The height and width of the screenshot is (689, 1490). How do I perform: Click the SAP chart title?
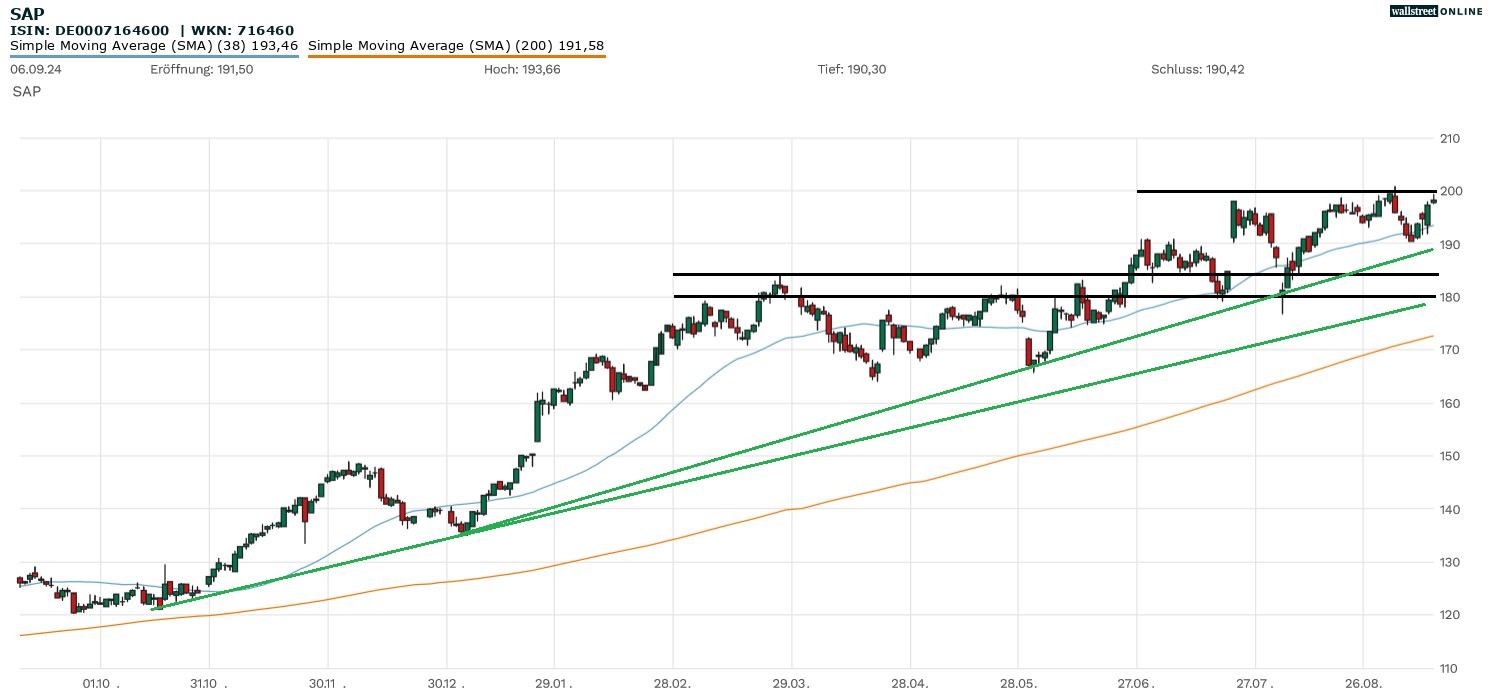pos(27,14)
